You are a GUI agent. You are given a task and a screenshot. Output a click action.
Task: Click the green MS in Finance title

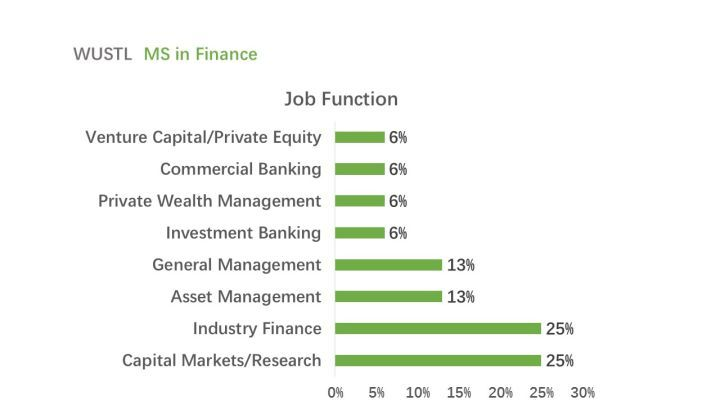pyautogui.click(x=200, y=54)
